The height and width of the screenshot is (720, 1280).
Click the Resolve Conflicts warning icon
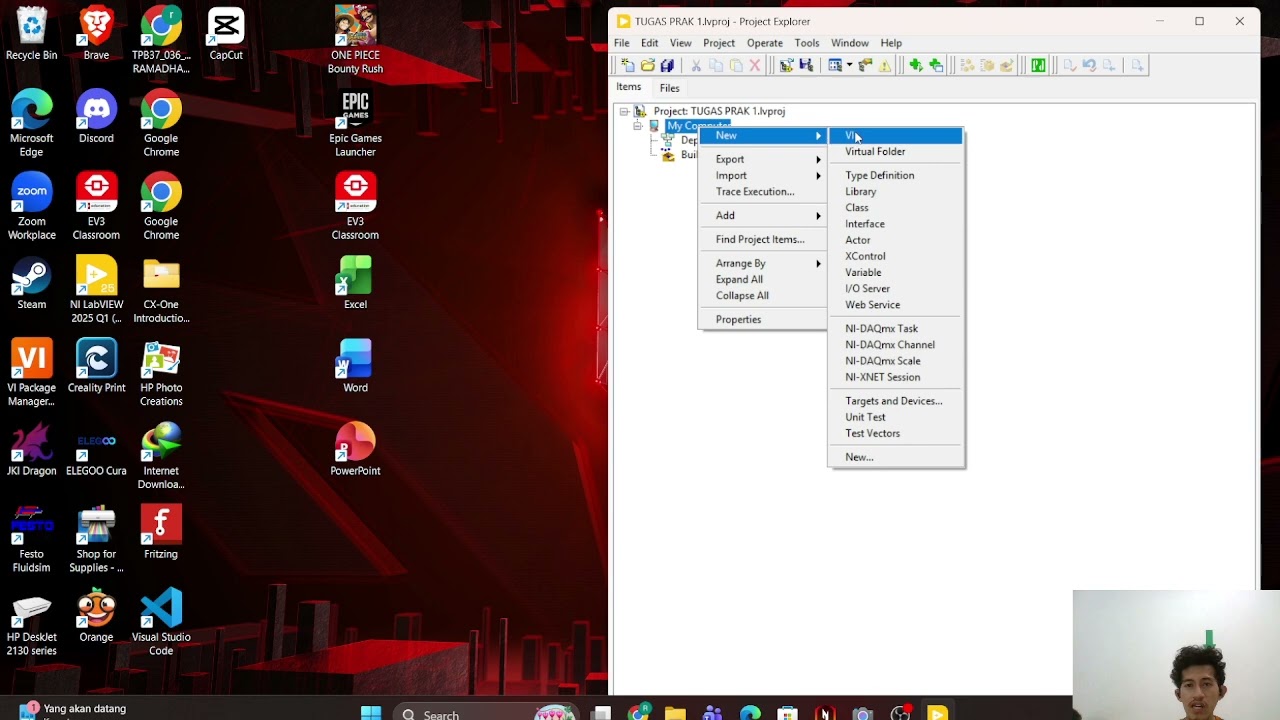click(x=885, y=65)
